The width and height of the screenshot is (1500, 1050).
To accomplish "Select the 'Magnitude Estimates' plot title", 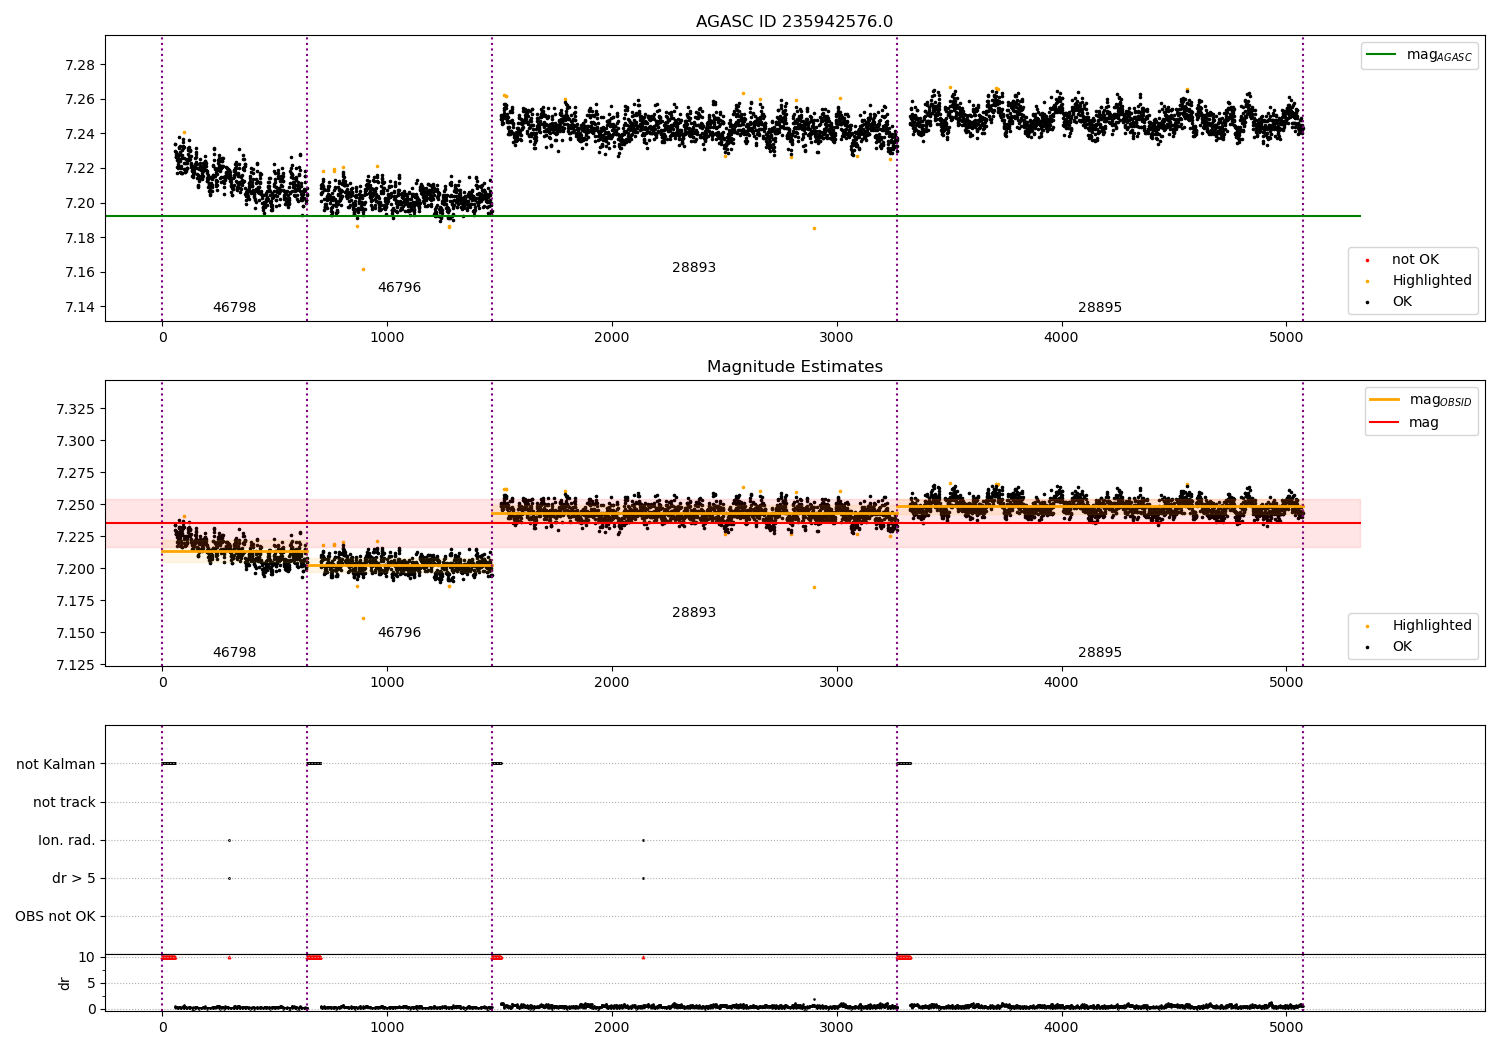I will (x=794, y=367).
